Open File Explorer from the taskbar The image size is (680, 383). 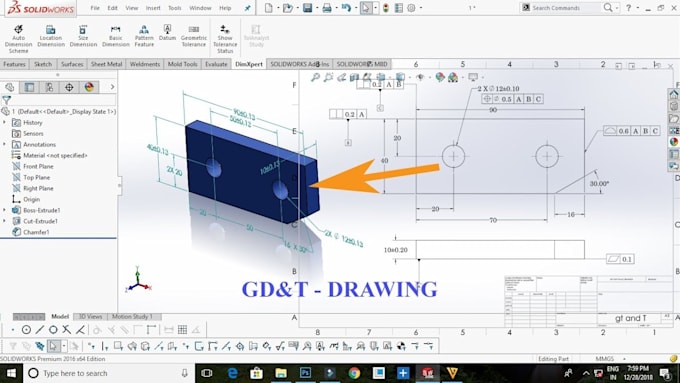pos(281,373)
